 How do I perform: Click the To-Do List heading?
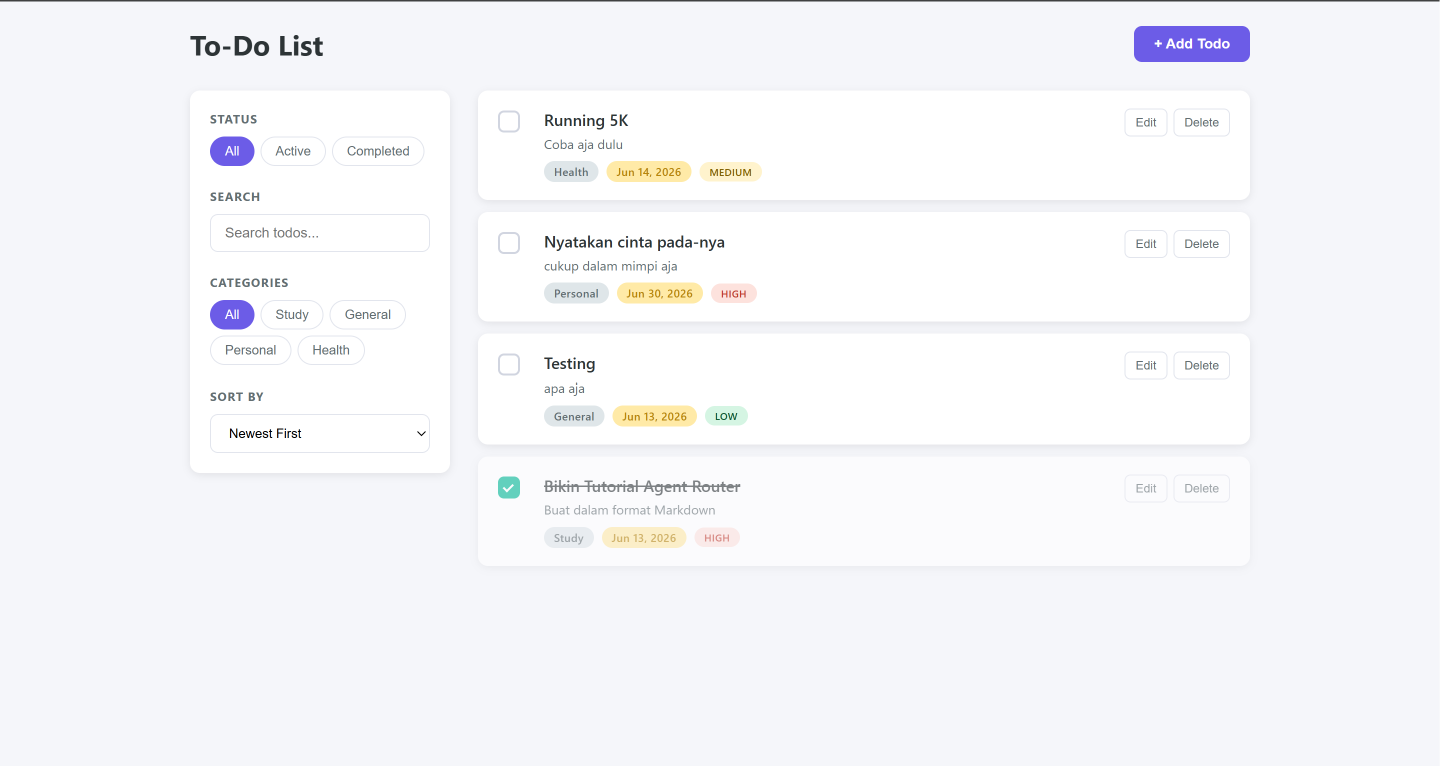click(x=257, y=46)
